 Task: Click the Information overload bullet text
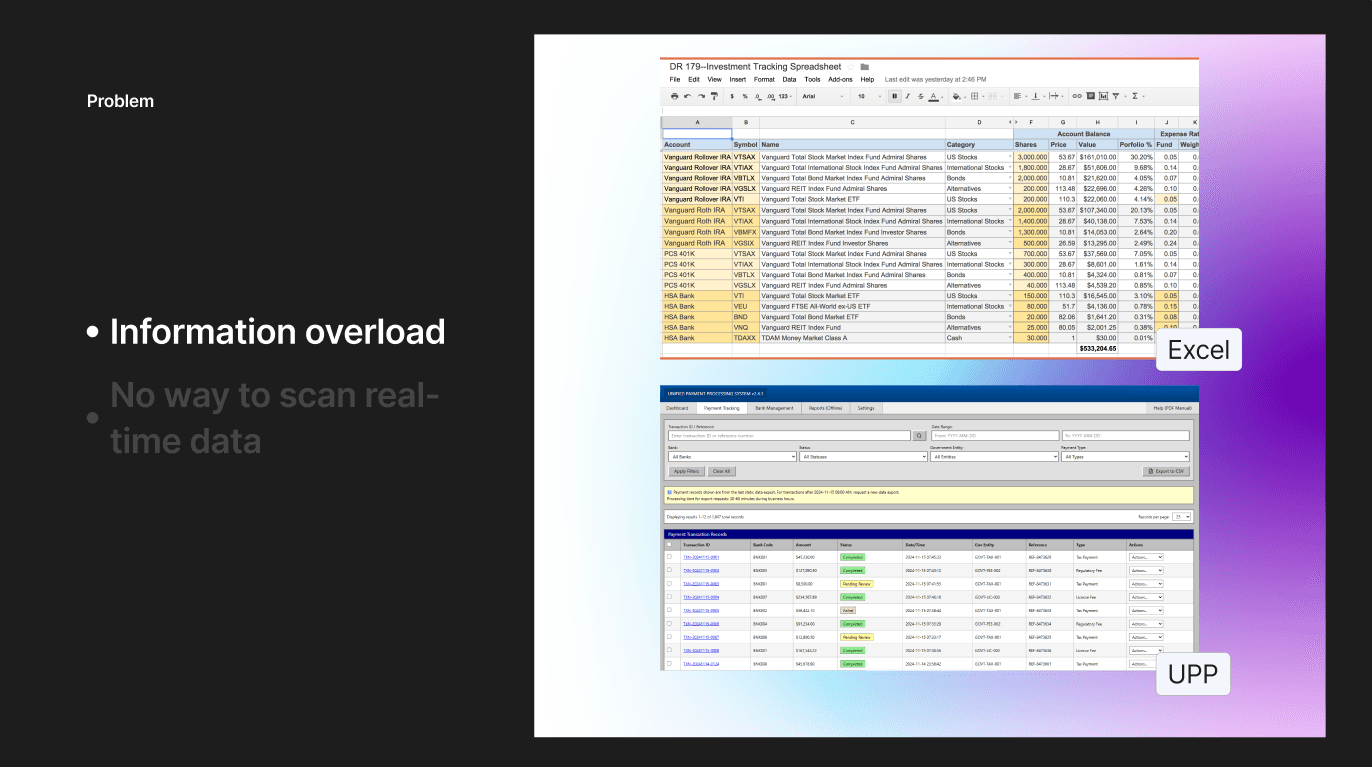coord(277,332)
